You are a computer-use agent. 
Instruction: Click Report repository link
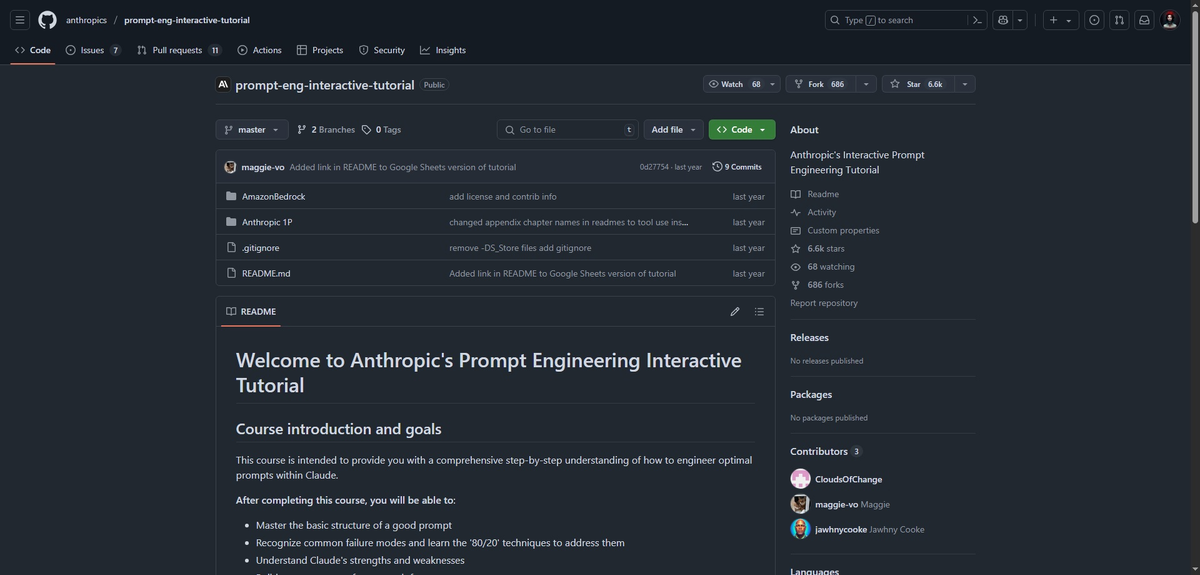pyautogui.click(x=824, y=303)
